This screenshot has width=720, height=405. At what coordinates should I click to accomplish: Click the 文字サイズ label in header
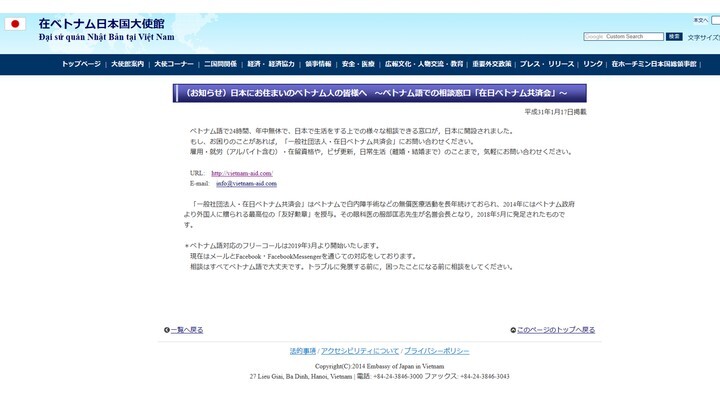point(703,38)
